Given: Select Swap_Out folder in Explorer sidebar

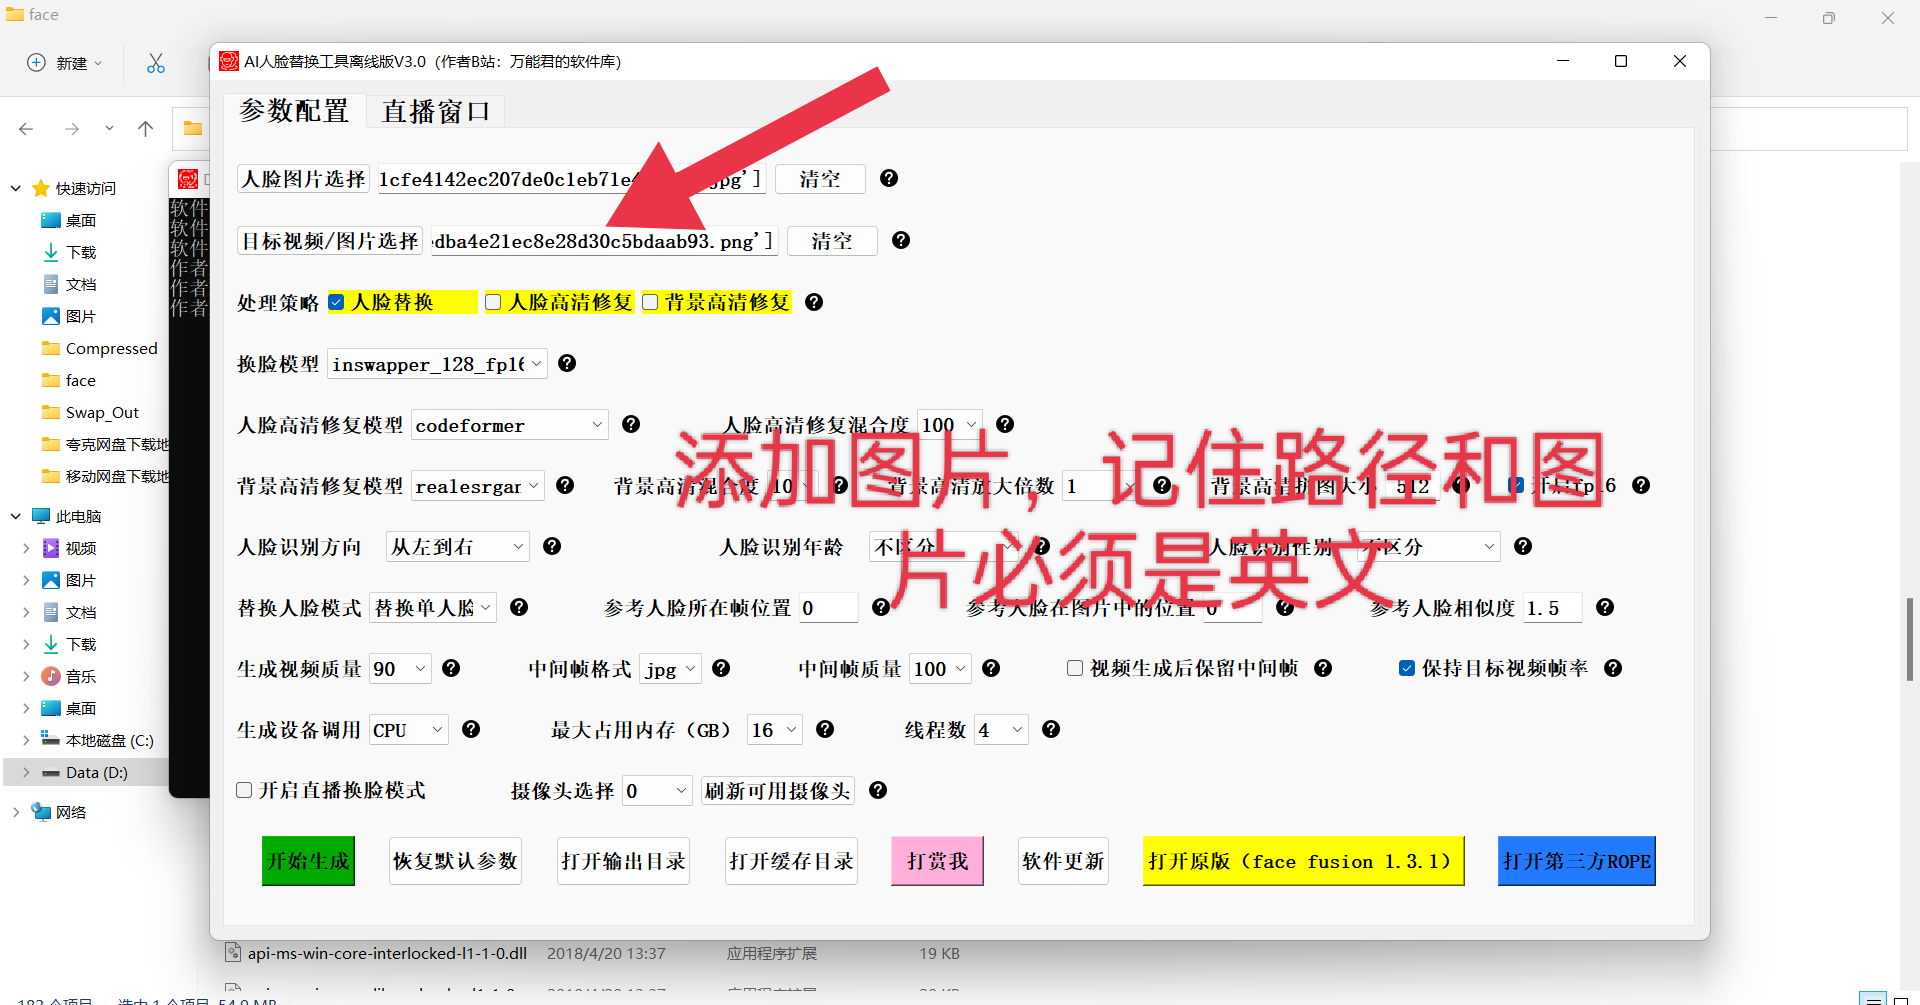Looking at the screenshot, I should coord(101,412).
